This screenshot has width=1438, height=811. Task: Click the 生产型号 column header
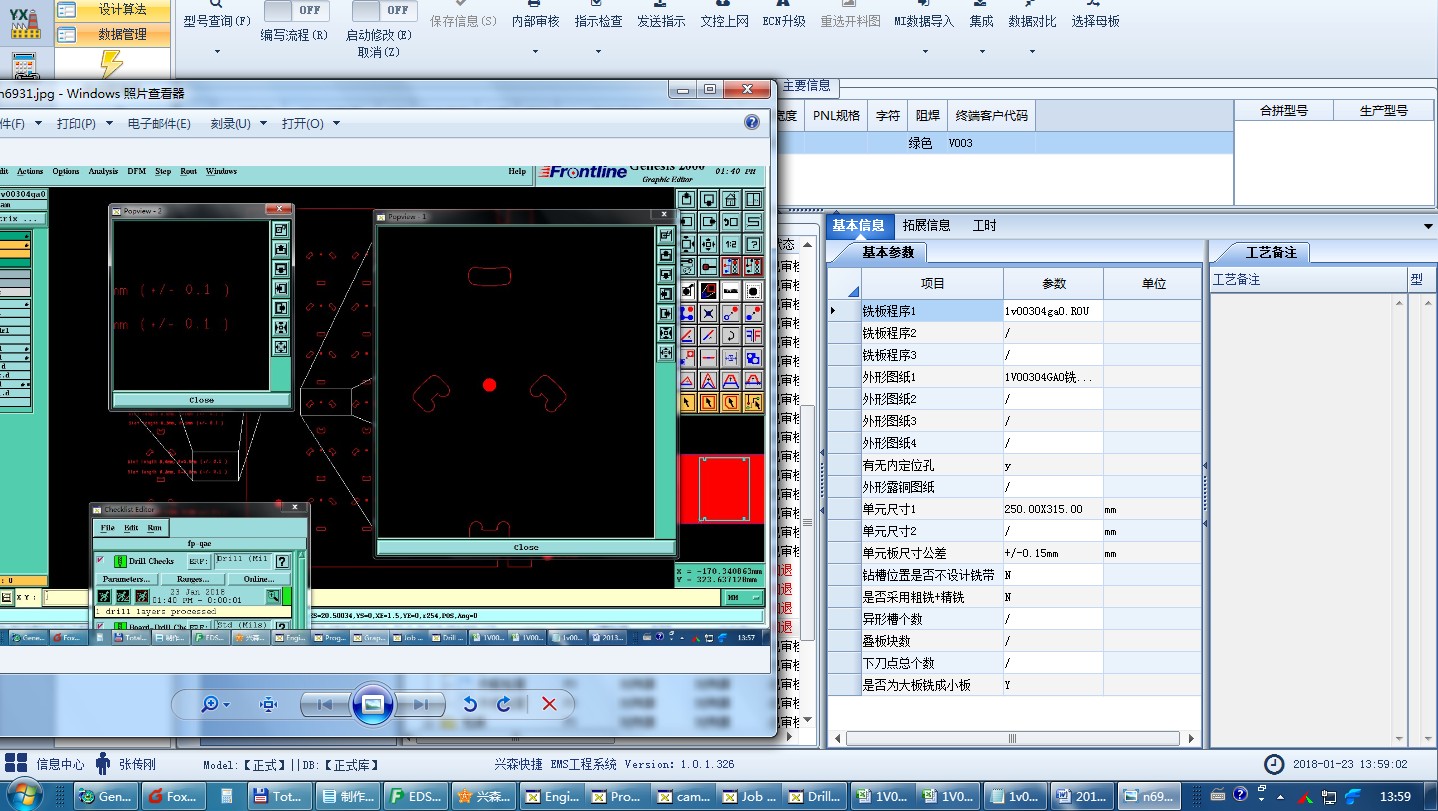[1384, 110]
